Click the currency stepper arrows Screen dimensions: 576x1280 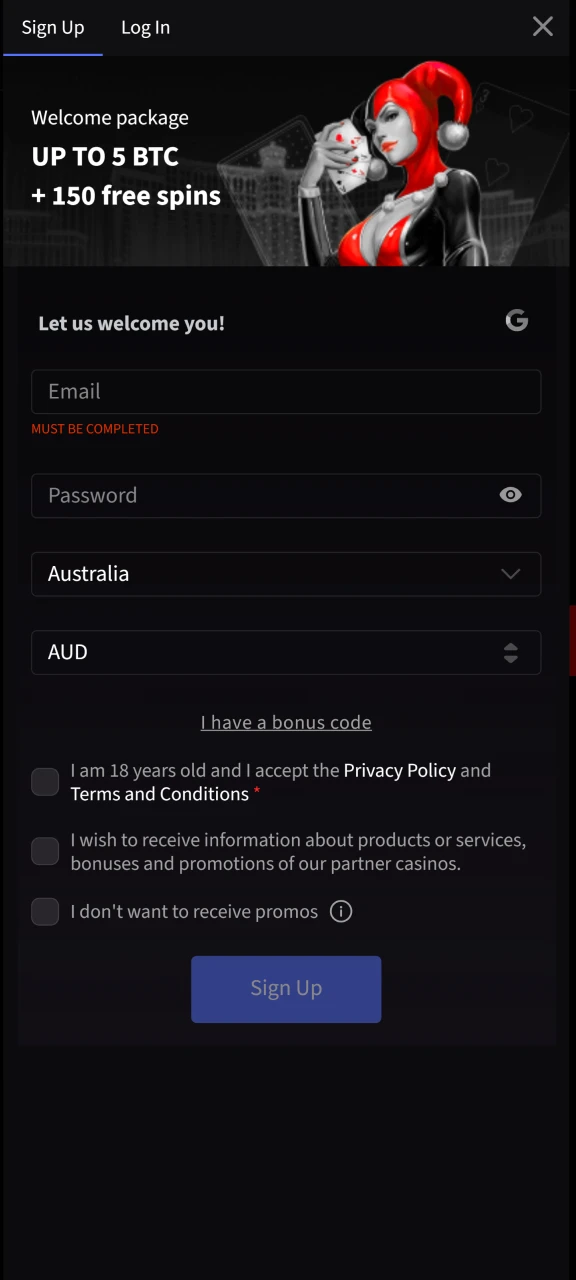coord(510,652)
